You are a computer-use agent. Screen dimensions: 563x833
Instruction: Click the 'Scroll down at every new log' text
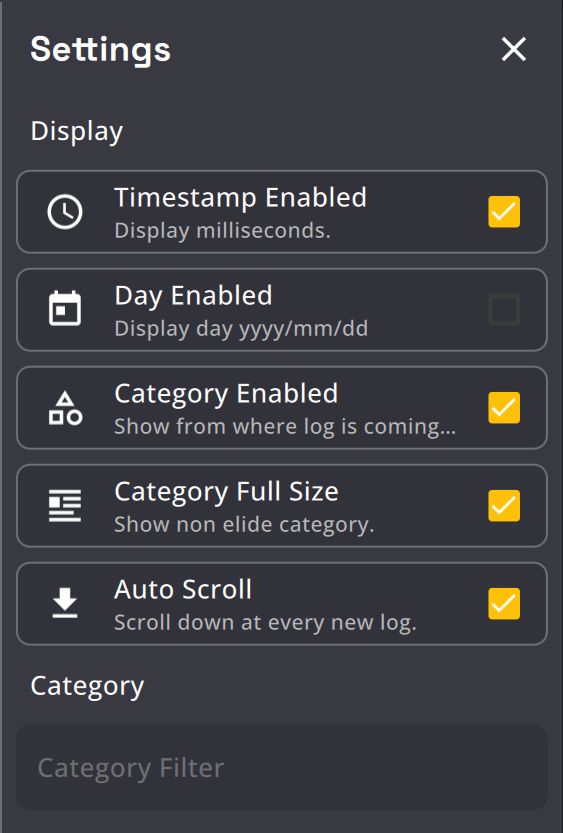pos(265,623)
